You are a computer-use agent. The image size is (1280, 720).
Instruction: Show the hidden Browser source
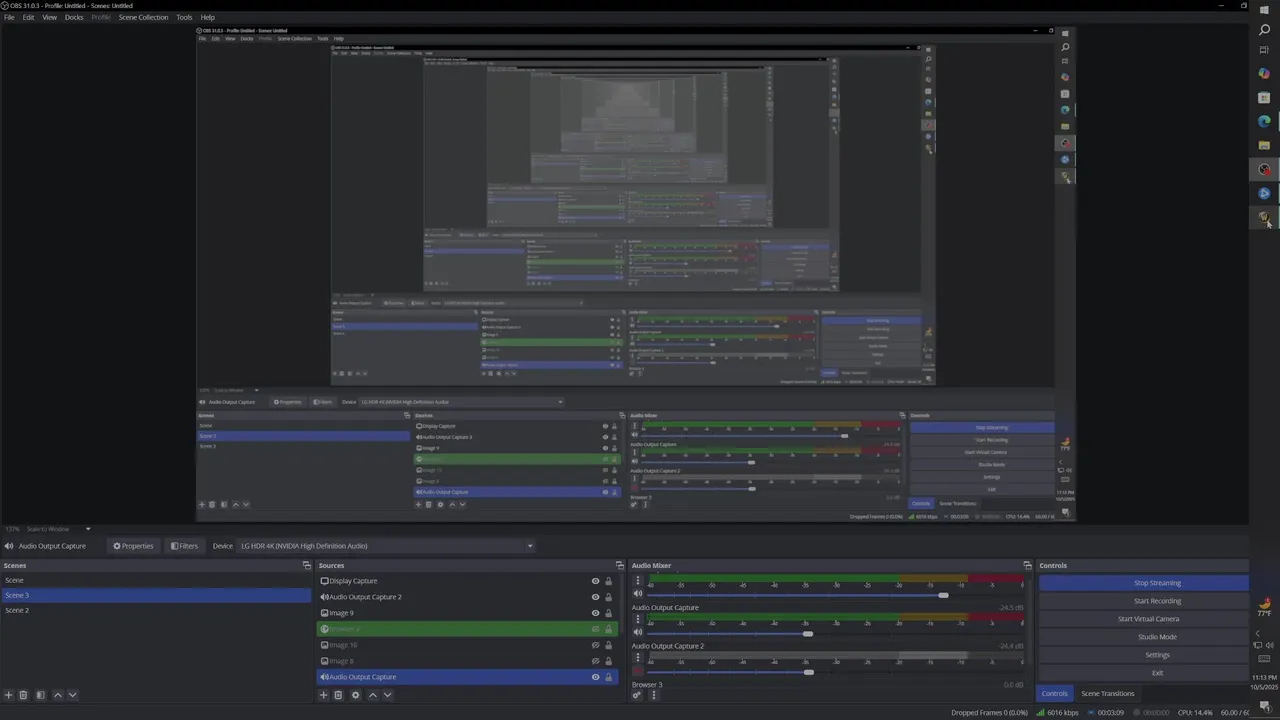595,629
